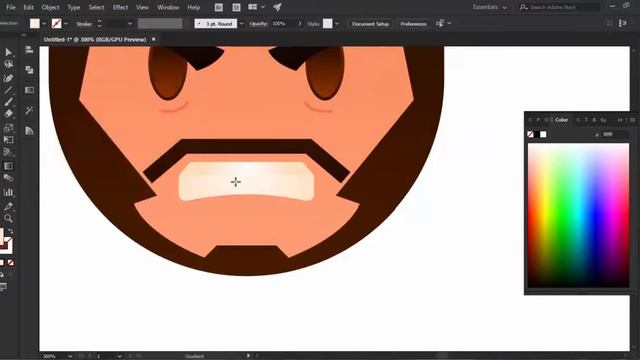640x360 pixels.
Task: Open the Type menu
Action: tap(74, 7)
